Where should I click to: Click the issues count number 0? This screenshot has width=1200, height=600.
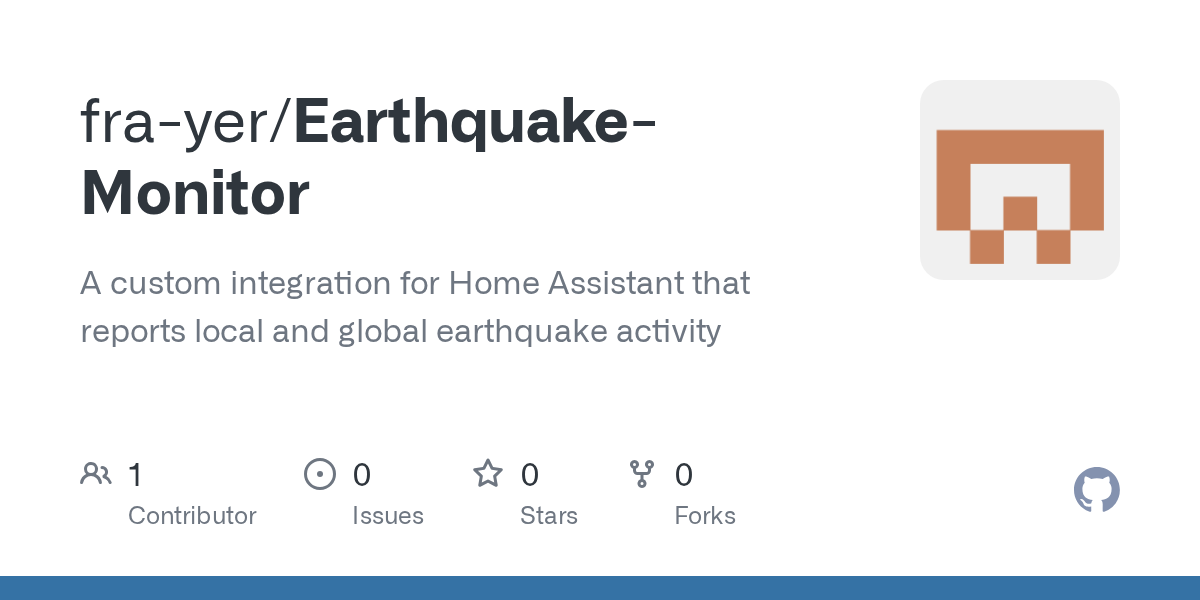[x=361, y=474]
